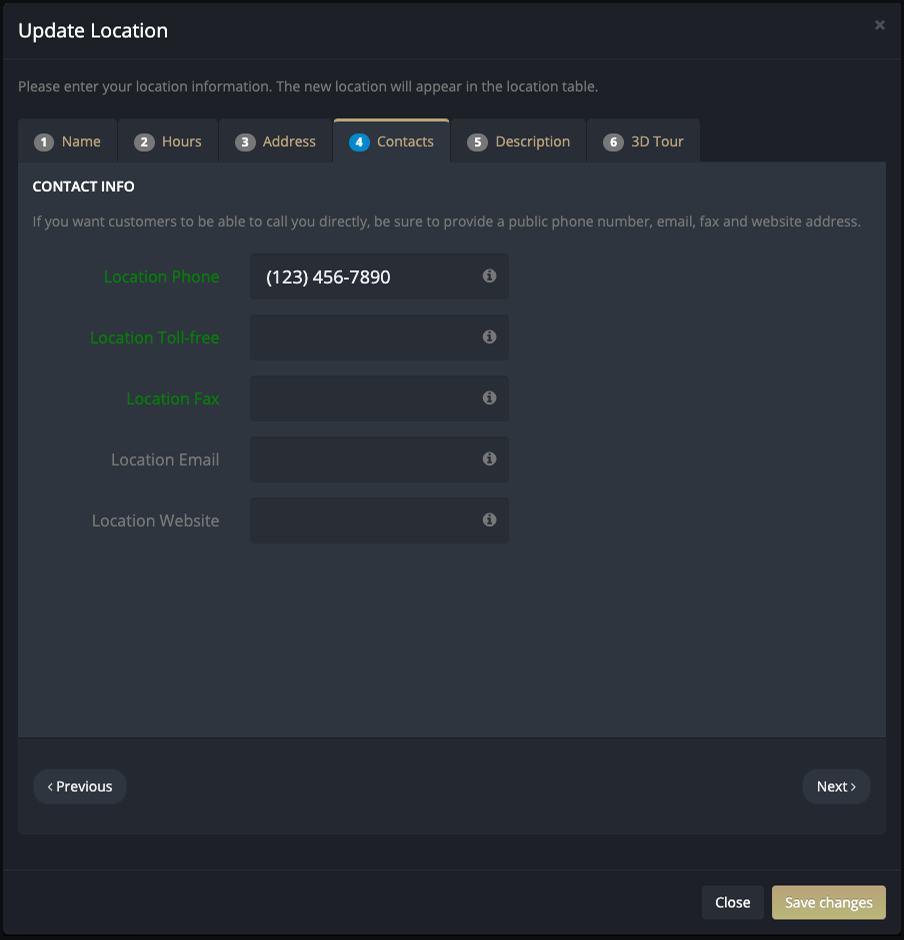Image resolution: width=904 pixels, height=940 pixels.
Task: Focus the Location Toll-free input
Action: tap(379, 338)
